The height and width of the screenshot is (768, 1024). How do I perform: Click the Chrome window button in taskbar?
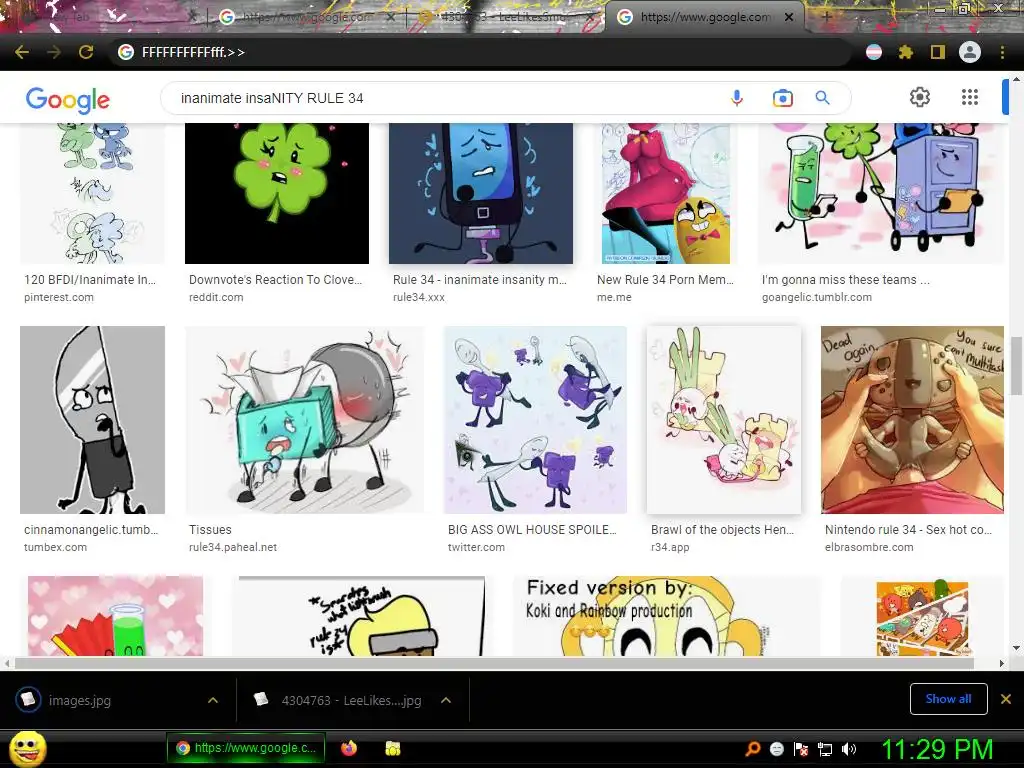point(246,748)
